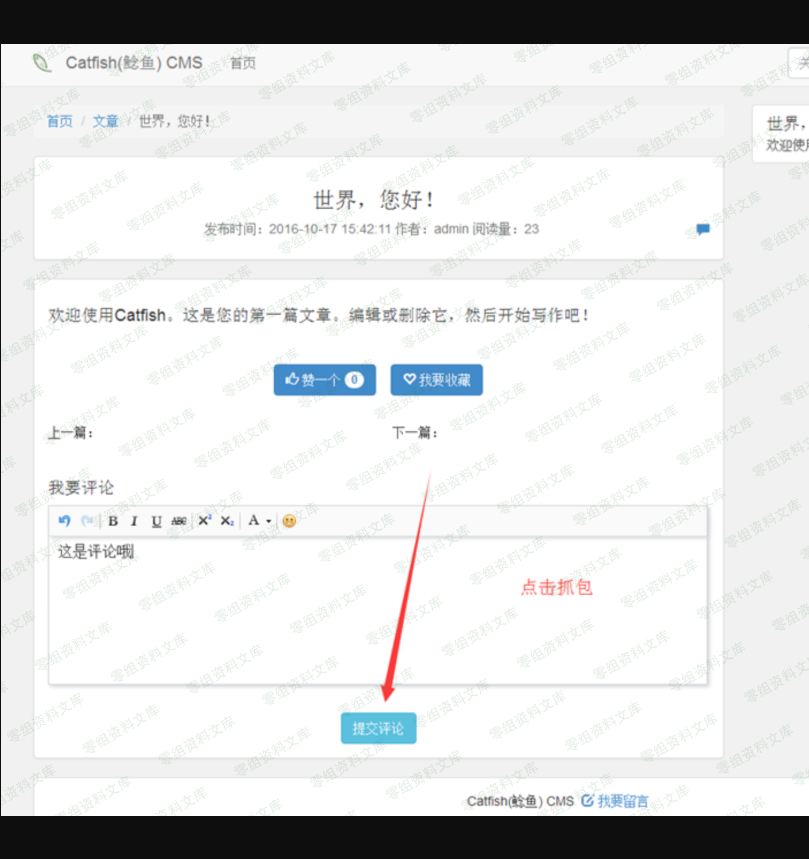Click the redo icon in comment editor
Image resolution: width=809 pixels, height=859 pixels.
87,521
